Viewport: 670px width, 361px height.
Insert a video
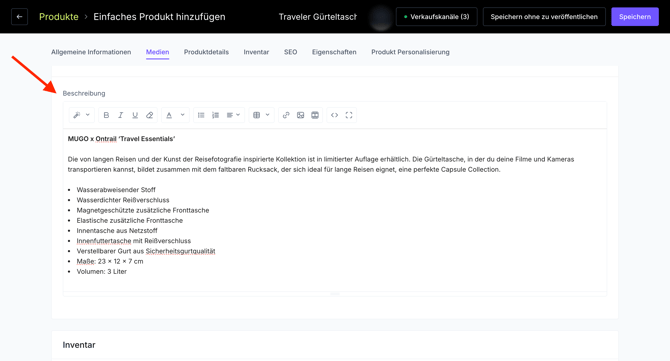click(x=315, y=115)
